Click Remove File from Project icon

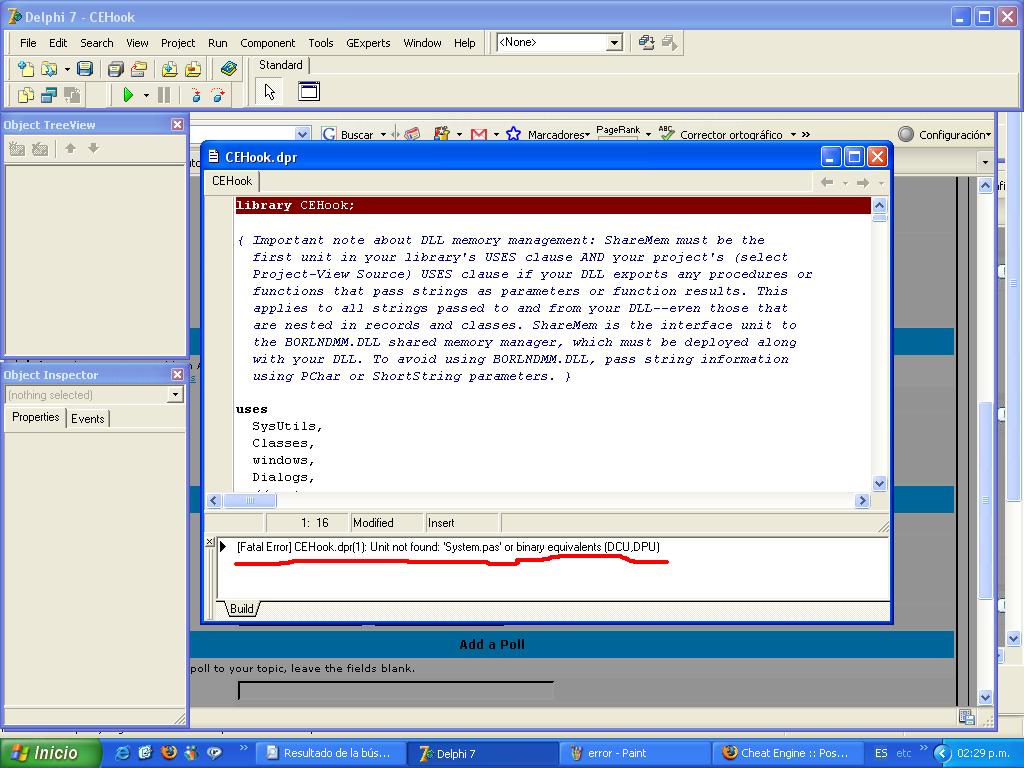click(x=193, y=68)
